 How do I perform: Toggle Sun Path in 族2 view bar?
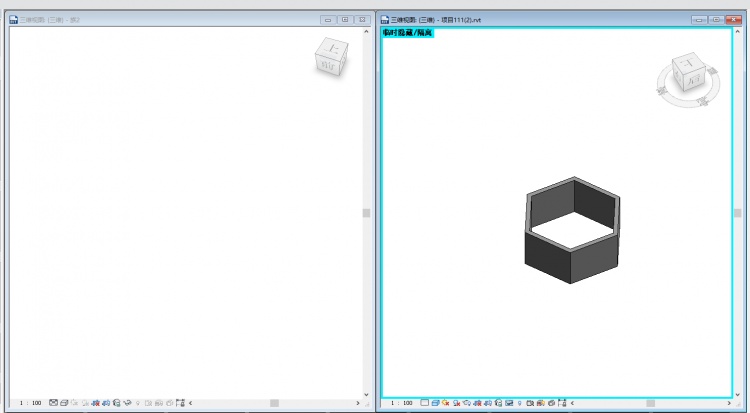75,403
